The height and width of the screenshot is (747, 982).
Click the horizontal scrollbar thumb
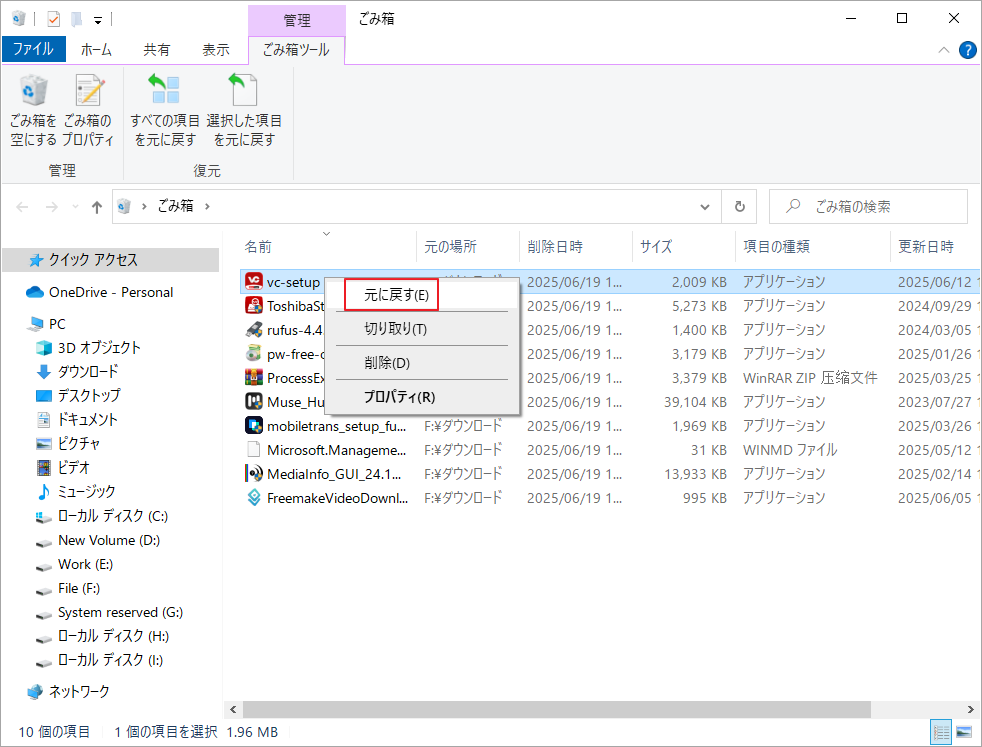click(557, 709)
